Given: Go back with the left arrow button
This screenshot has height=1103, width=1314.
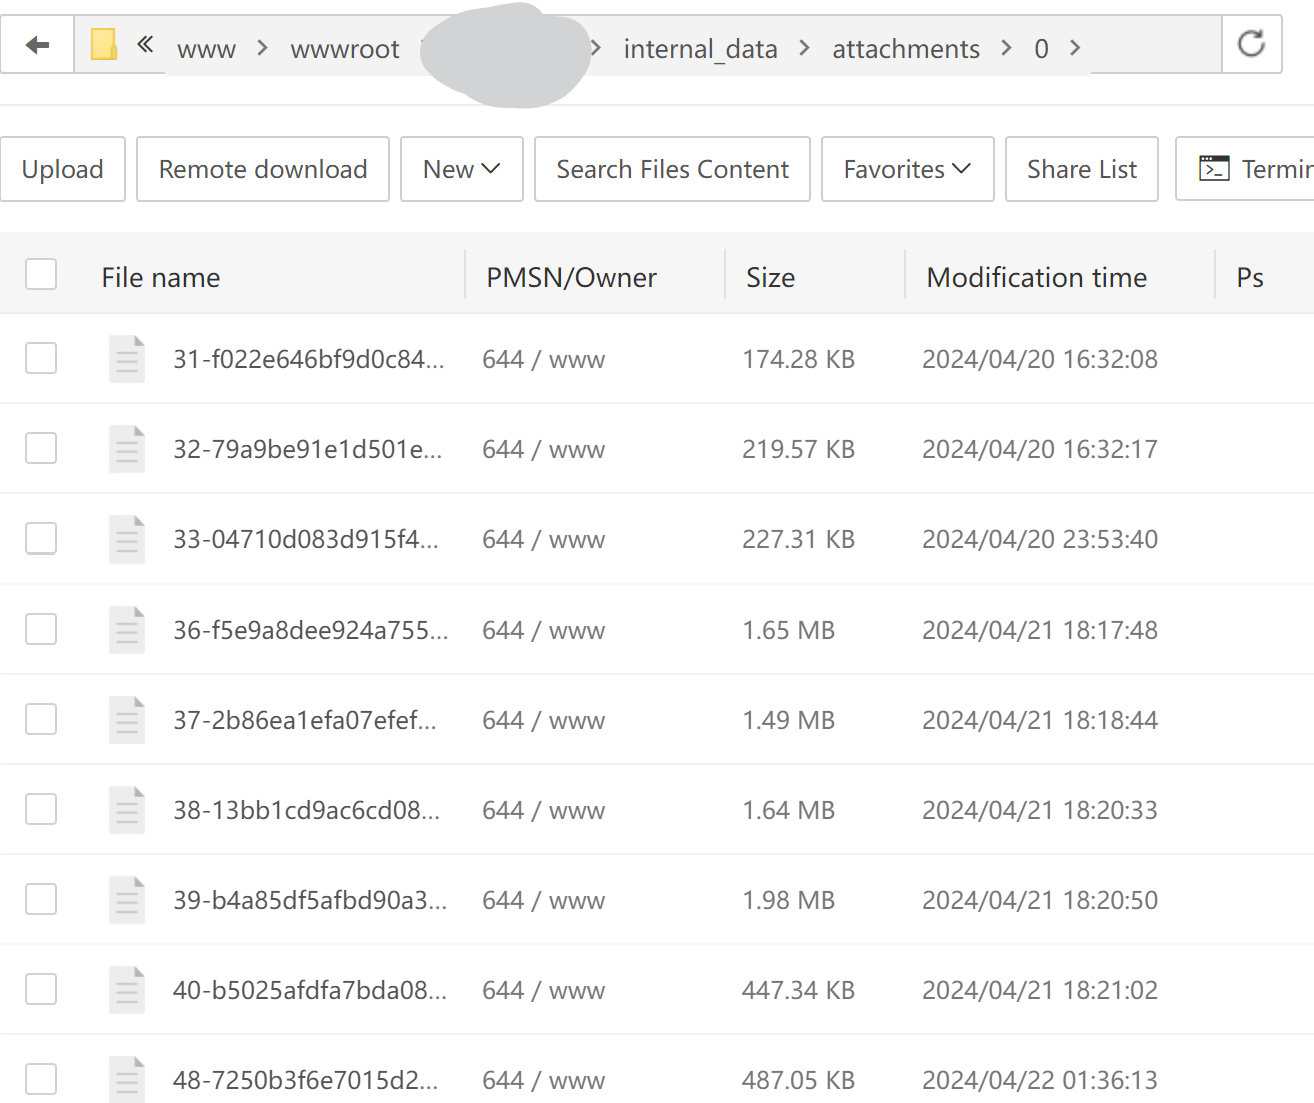Looking at the screenshot, I should click(37, 45).
